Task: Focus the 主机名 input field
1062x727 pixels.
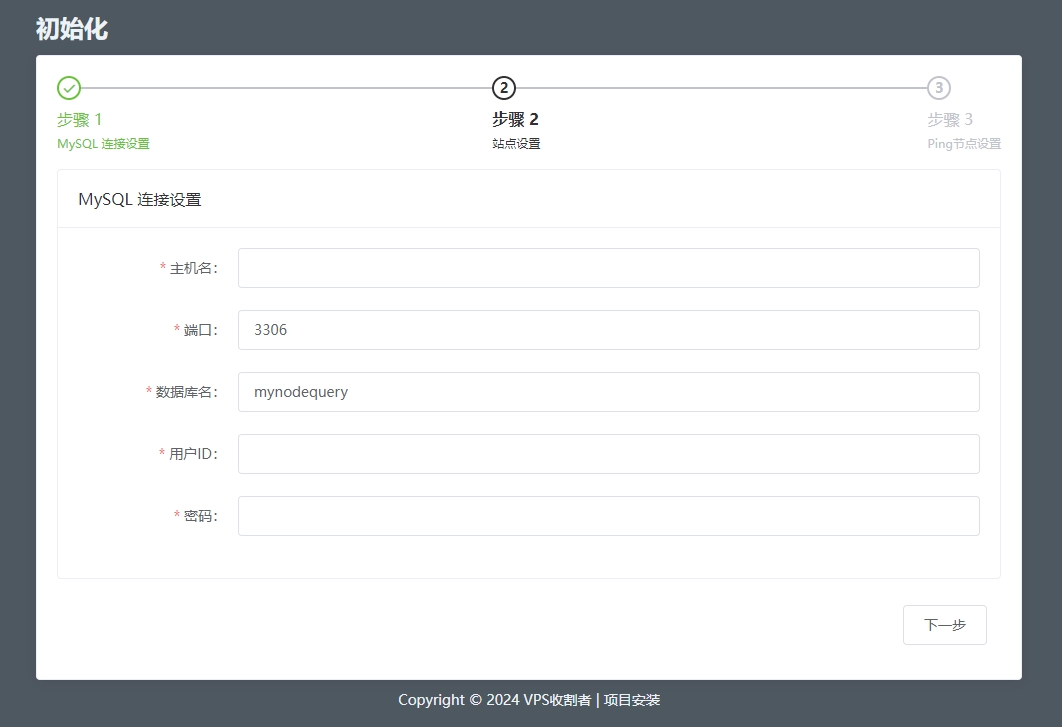Action: 608,268
